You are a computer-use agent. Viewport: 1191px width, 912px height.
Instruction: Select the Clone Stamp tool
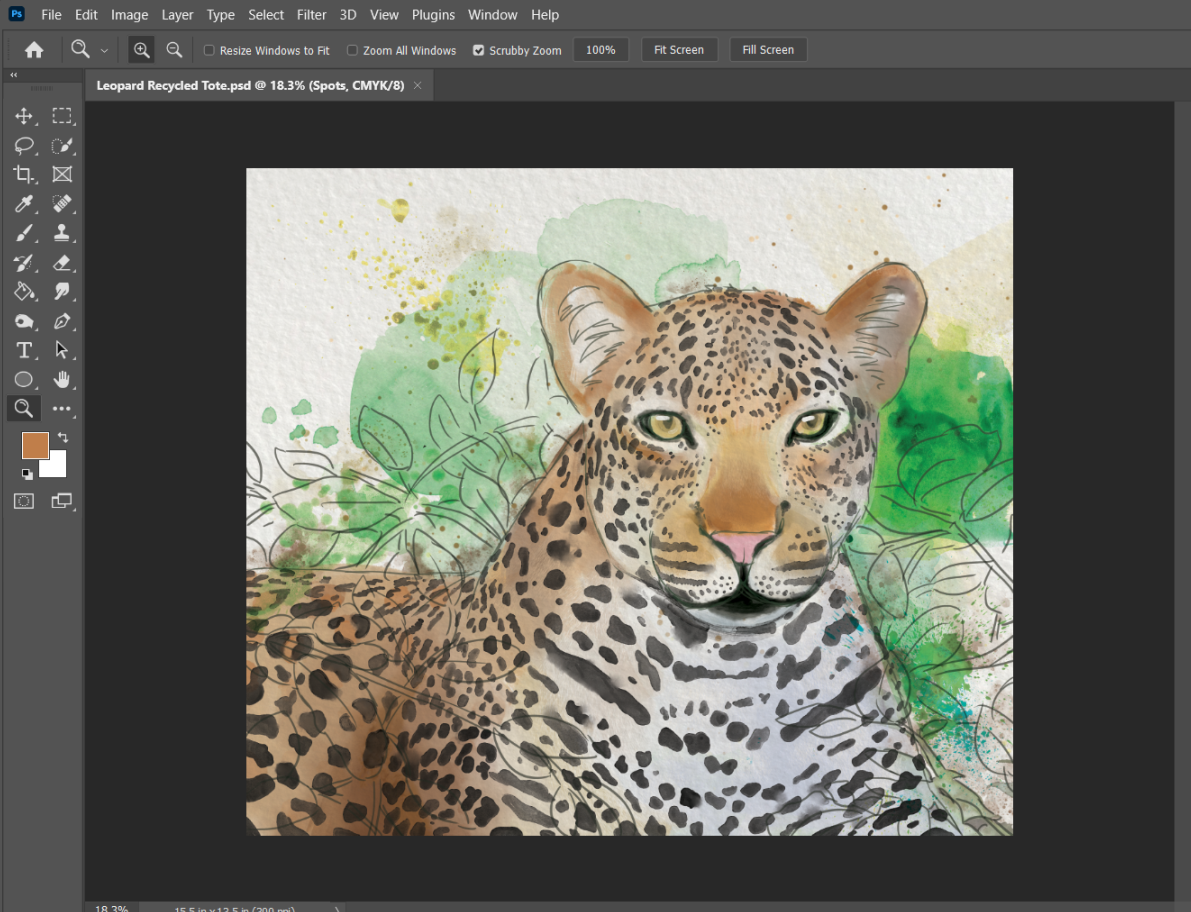tap(62, 233)
